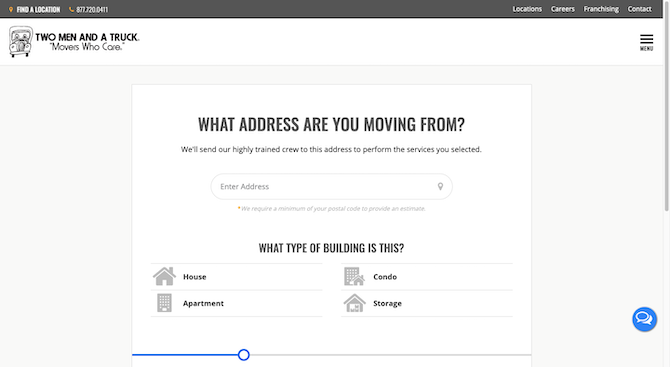Call the 877.720.0411 phone link
This screenshot has height=367, width=670.
point(92,9)
